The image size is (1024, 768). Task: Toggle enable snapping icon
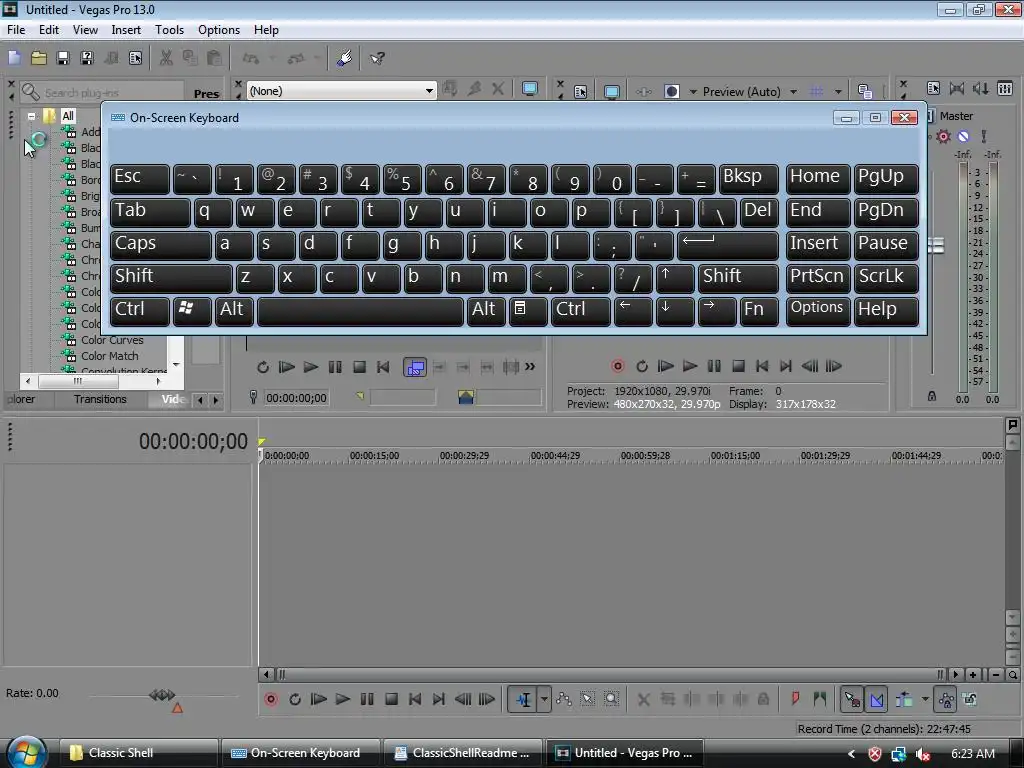click(852, 699)
